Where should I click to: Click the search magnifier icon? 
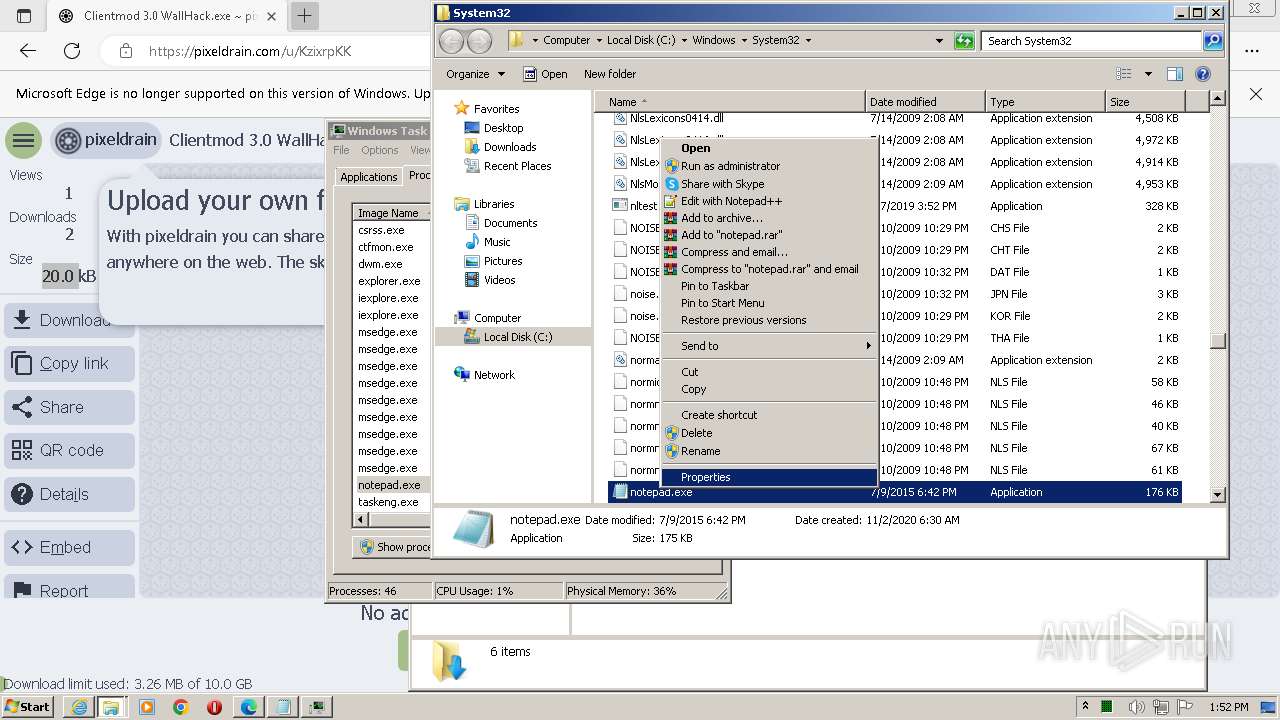pyautogui.click(x=1213, y=41)
